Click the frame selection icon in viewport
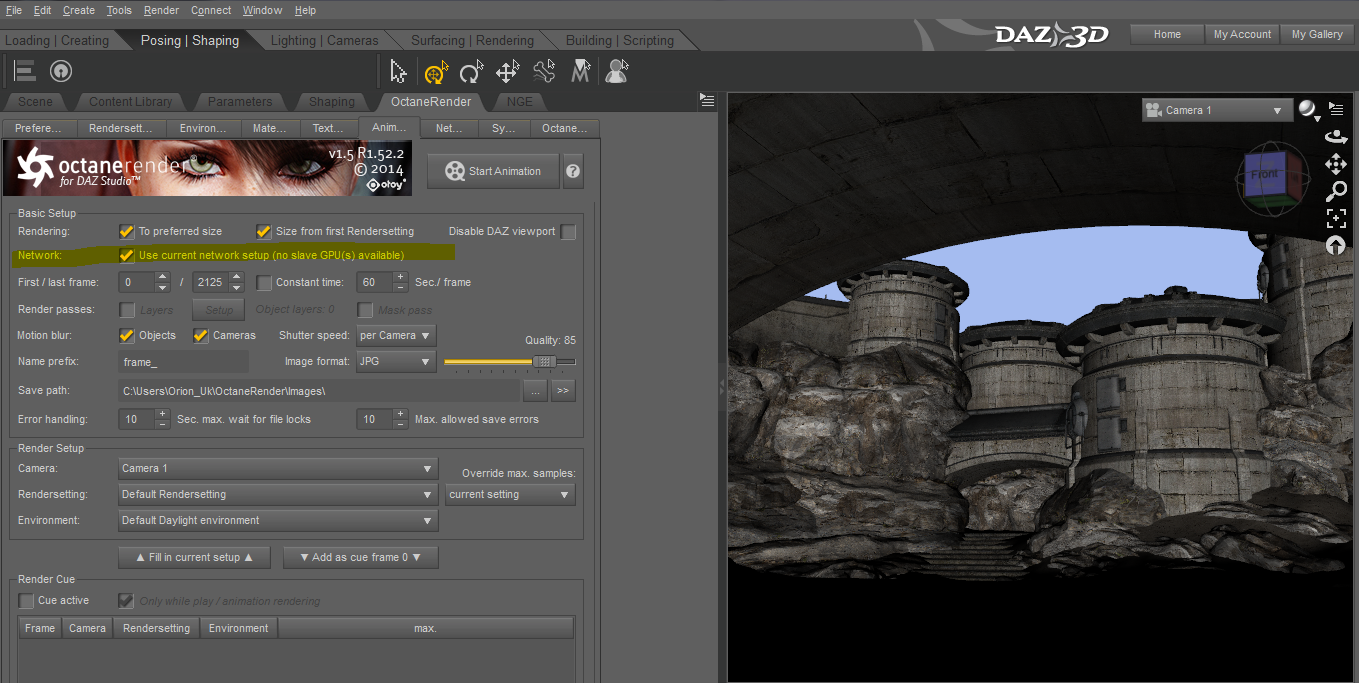This screenshot has height=683, width=1359. [x=1336, y=218]
